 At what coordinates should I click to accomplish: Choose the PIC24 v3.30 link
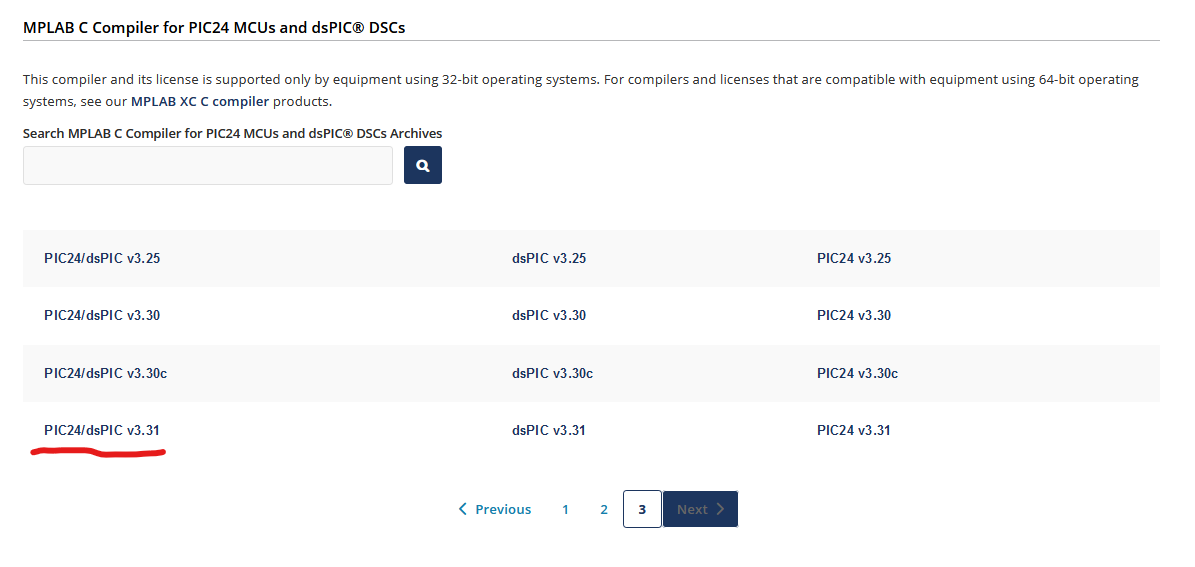[x=853, y=315]
